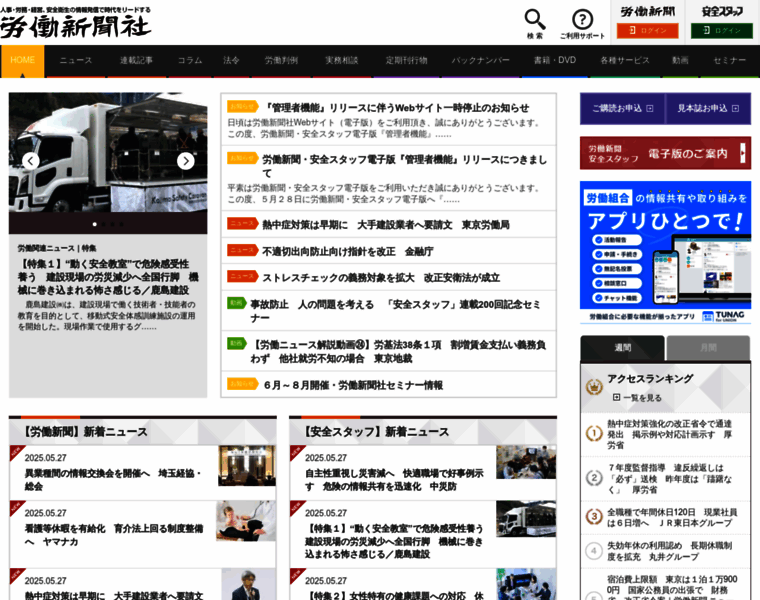The image size is (760, 600).
Task: Open the 書籍・DVD menu item
Action: point(555,61)
